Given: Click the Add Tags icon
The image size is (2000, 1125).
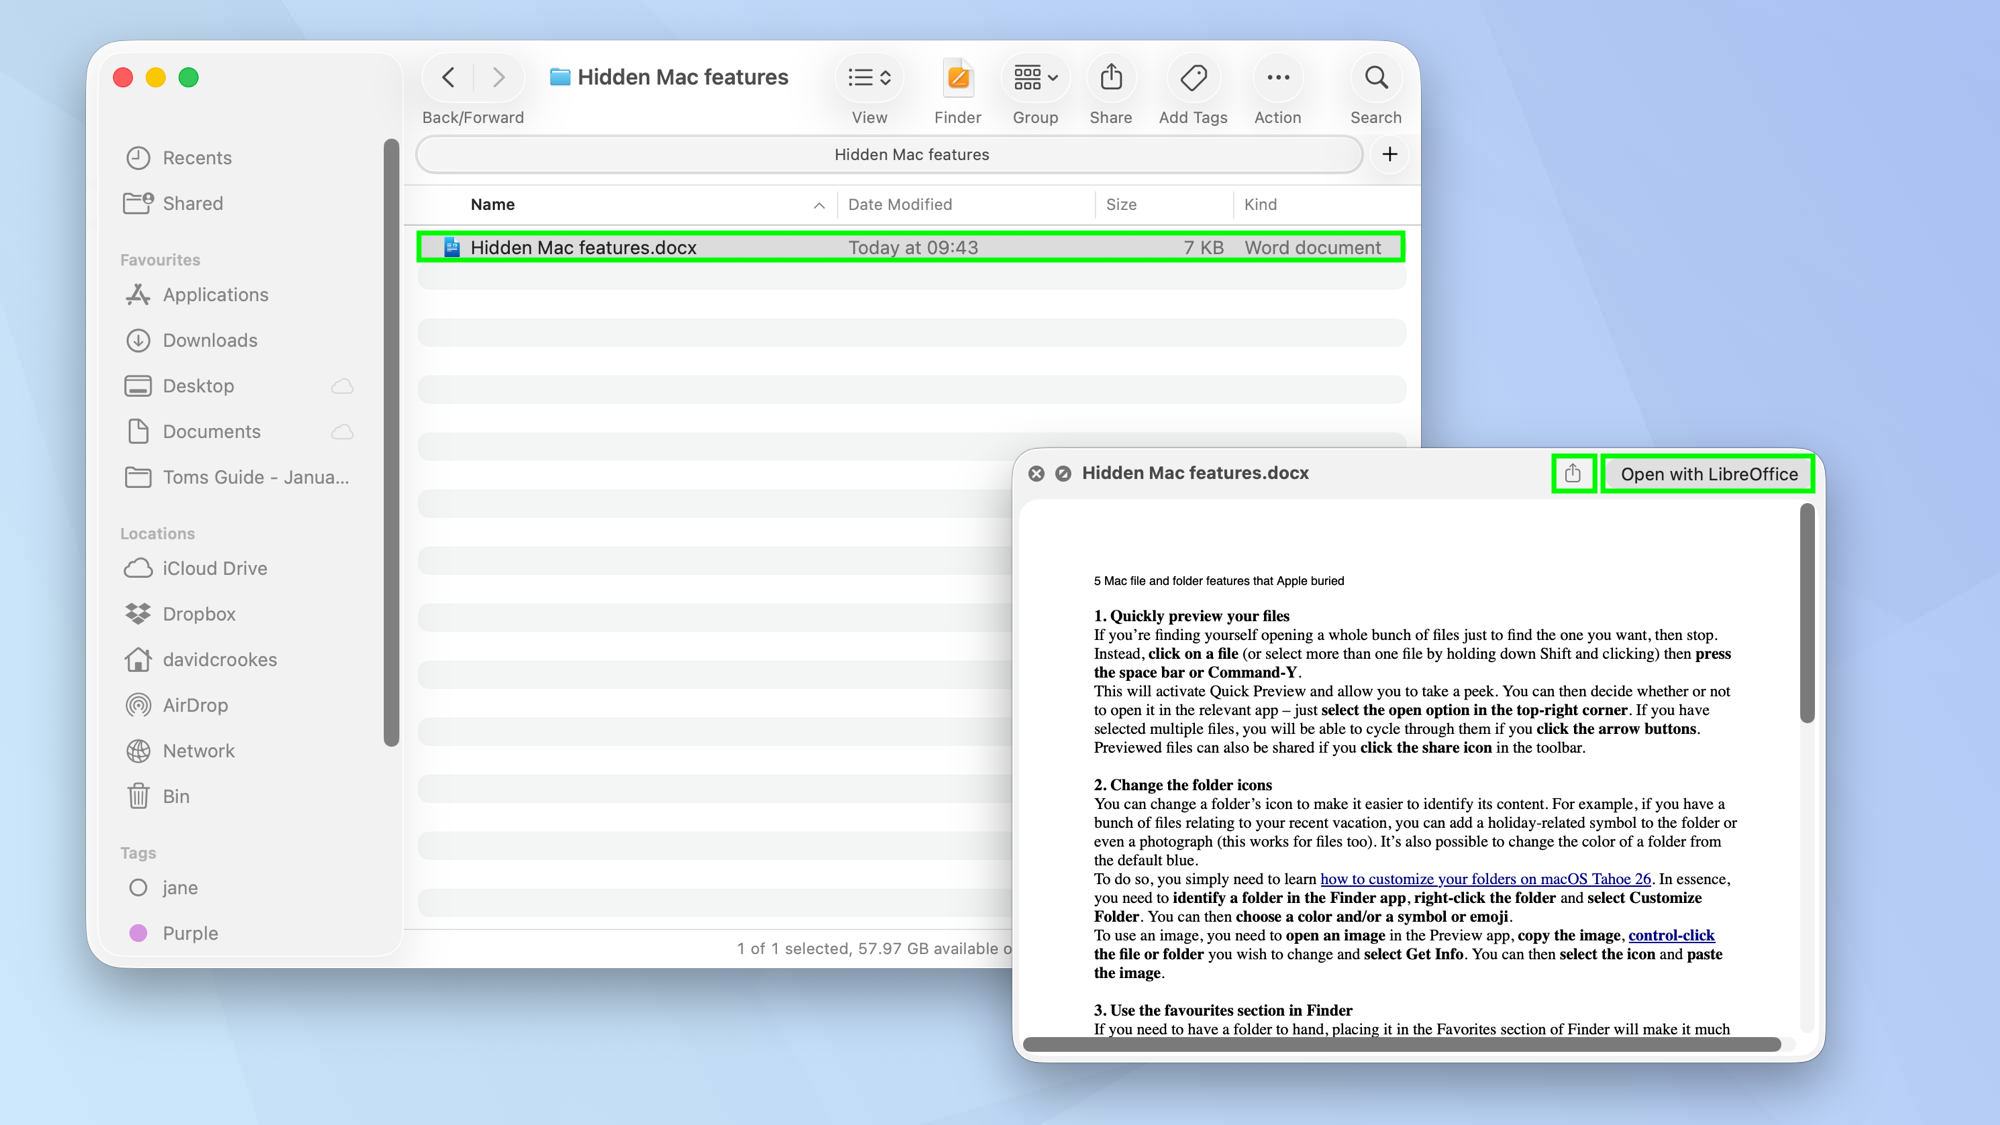Looking at the screenshot, I should (x=1192, y=77).
